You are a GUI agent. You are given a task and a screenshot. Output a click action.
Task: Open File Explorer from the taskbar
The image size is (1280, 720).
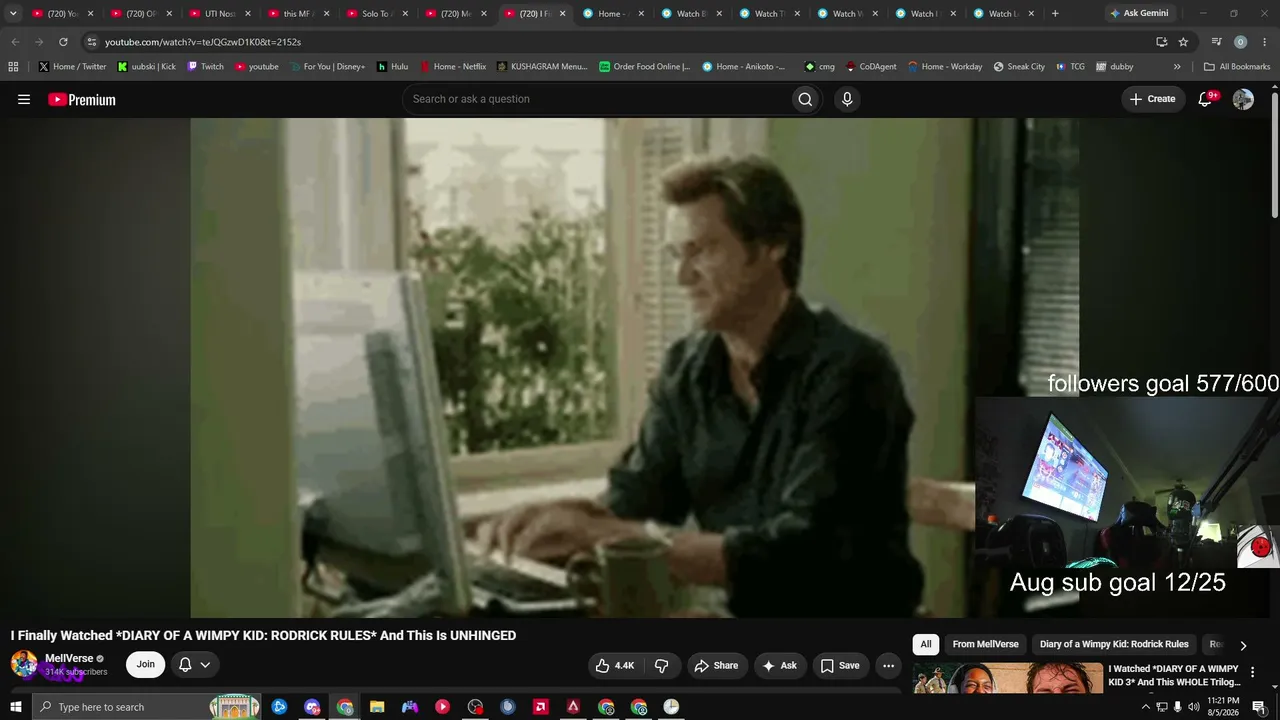(x=377, y=707)
